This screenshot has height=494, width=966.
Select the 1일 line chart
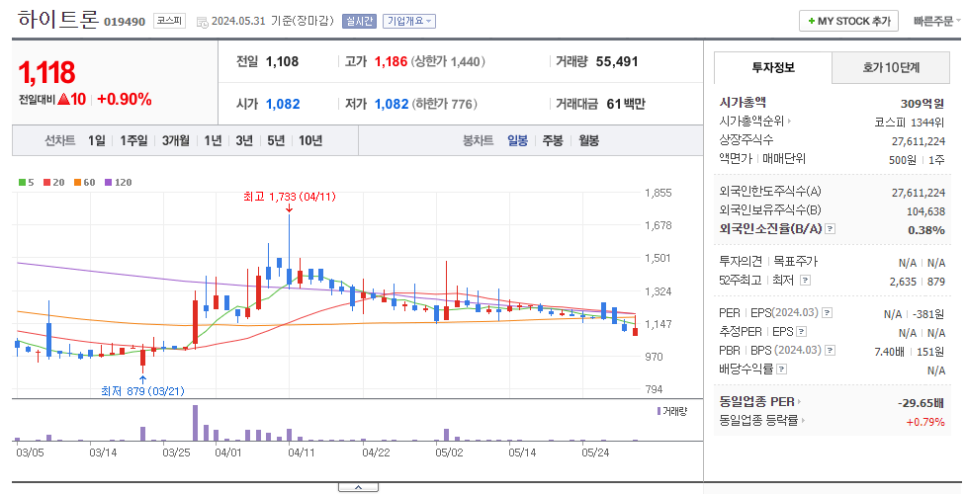point(97,141)
